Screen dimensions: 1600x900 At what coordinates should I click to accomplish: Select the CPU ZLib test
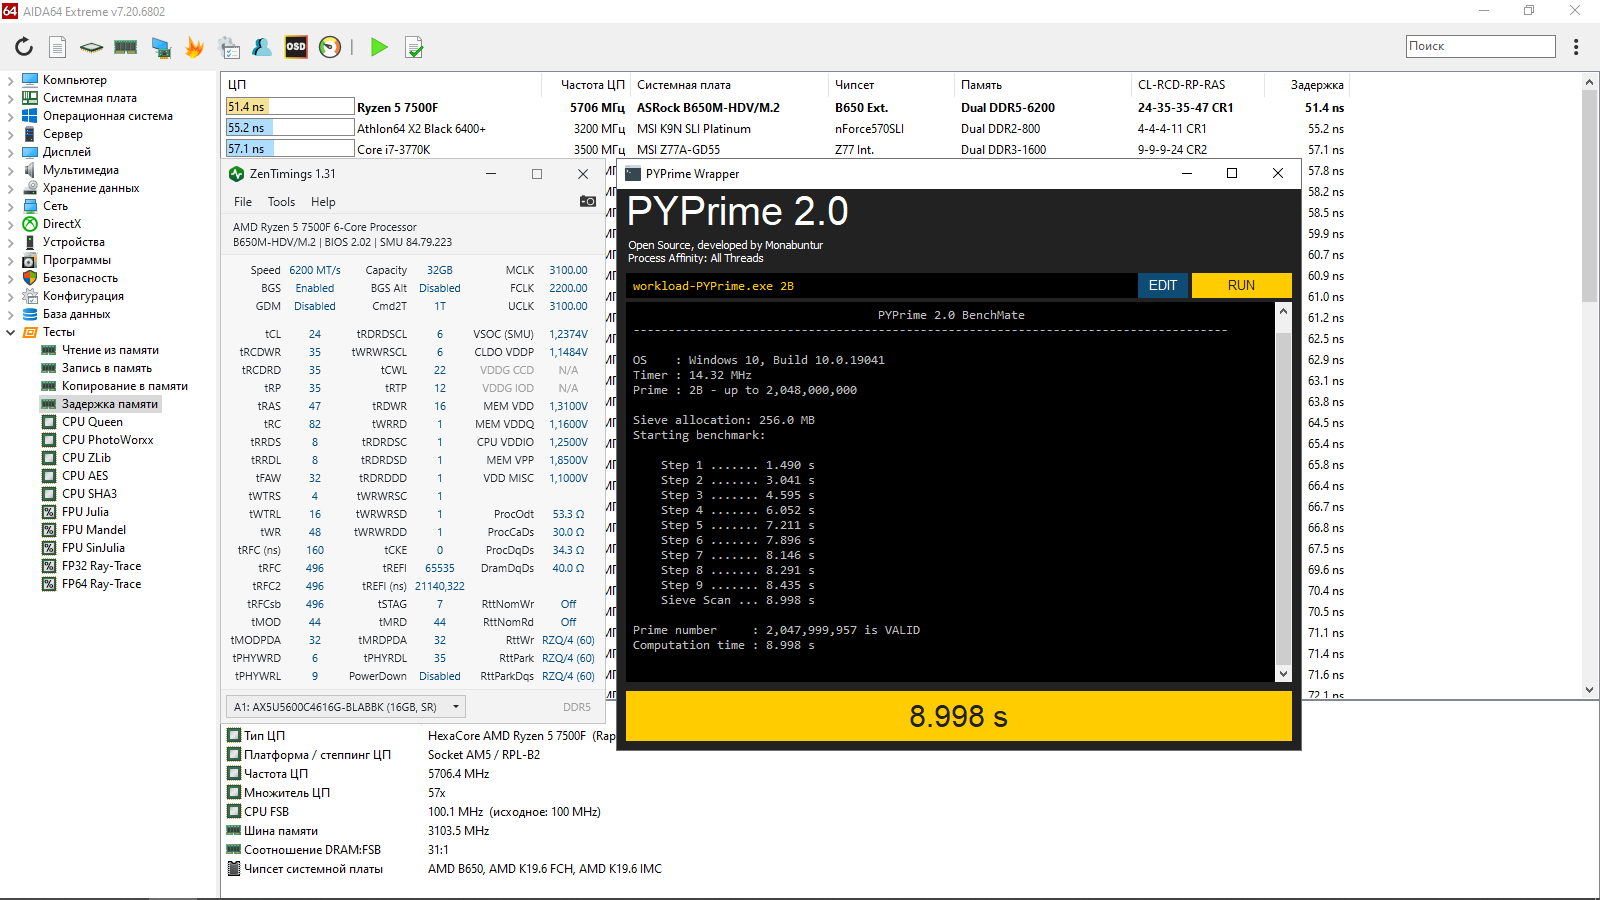(86, 458)
